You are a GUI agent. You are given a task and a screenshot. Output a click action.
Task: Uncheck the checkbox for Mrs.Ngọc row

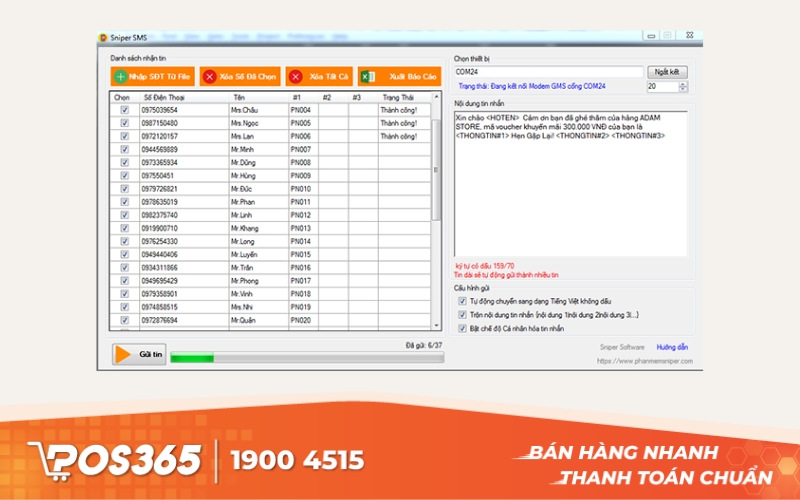tap(124, 123)
